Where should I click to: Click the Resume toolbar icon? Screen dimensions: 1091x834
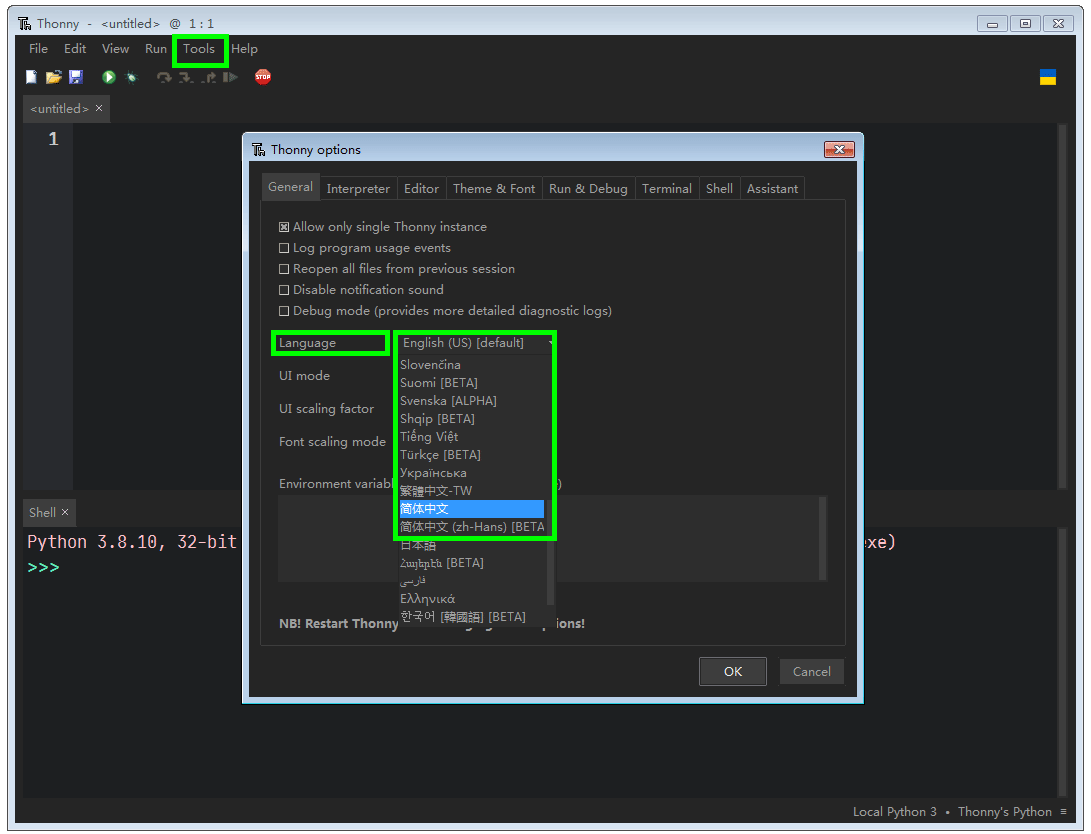click(x=230, y=77)
